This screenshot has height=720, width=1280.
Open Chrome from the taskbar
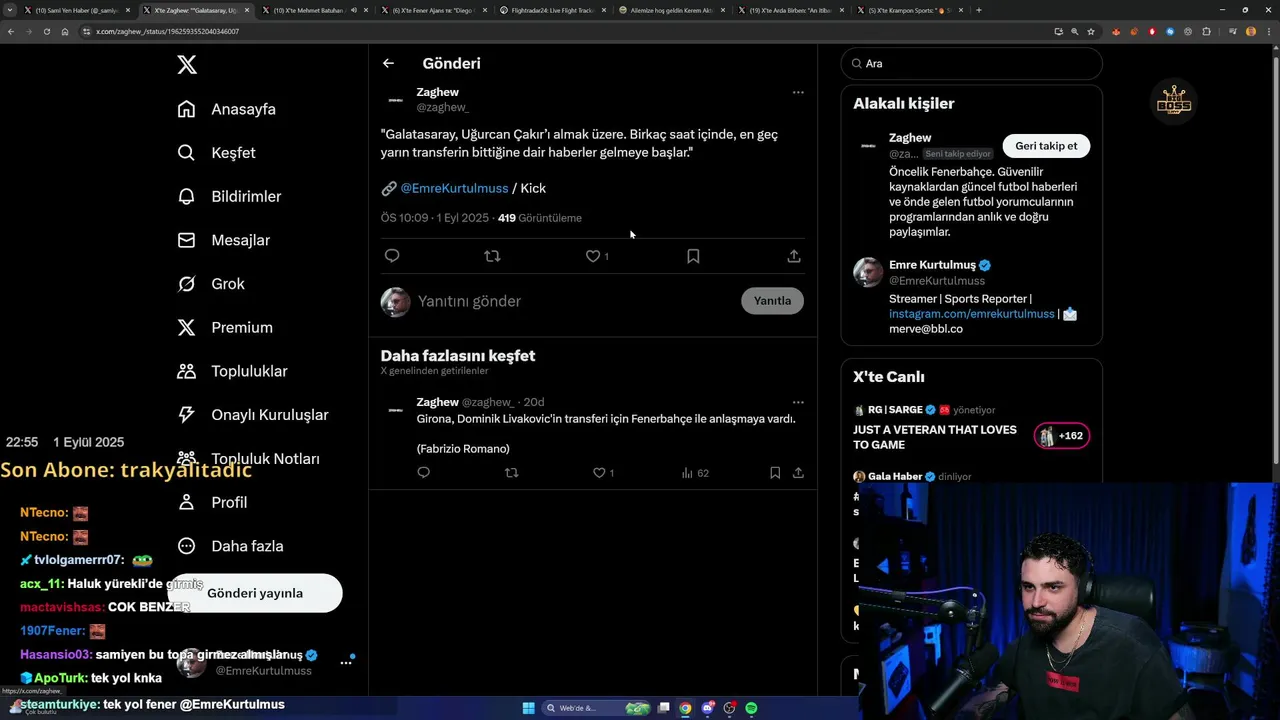pos(685,709)
